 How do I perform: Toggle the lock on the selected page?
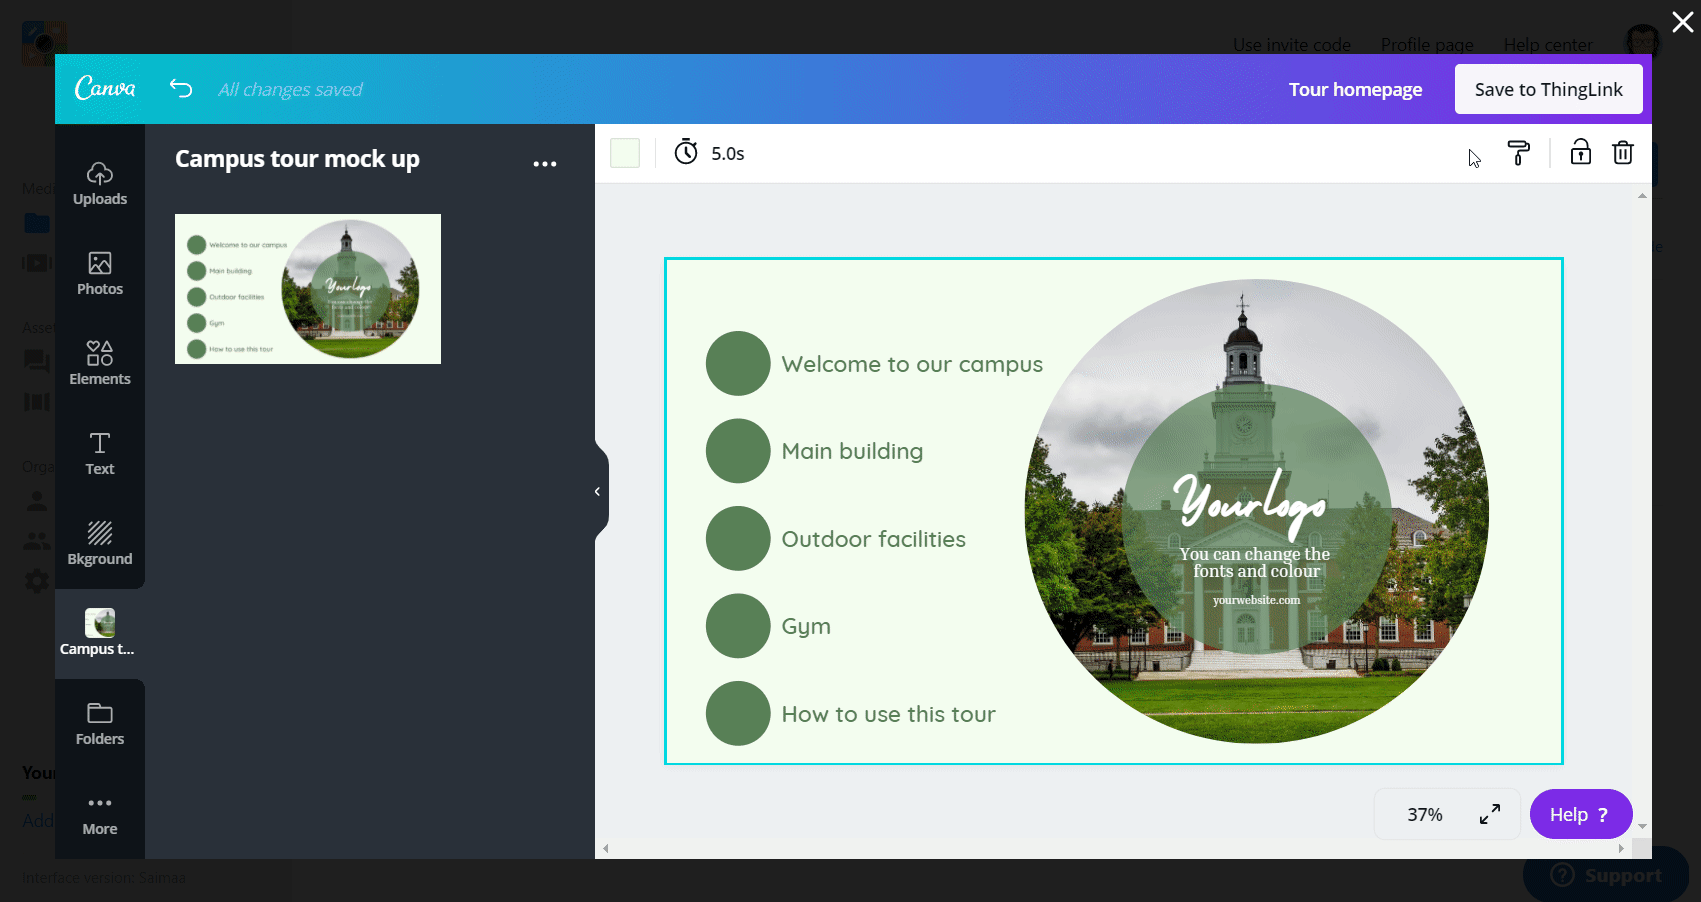pyautogui.click(x=1580, y=153)
